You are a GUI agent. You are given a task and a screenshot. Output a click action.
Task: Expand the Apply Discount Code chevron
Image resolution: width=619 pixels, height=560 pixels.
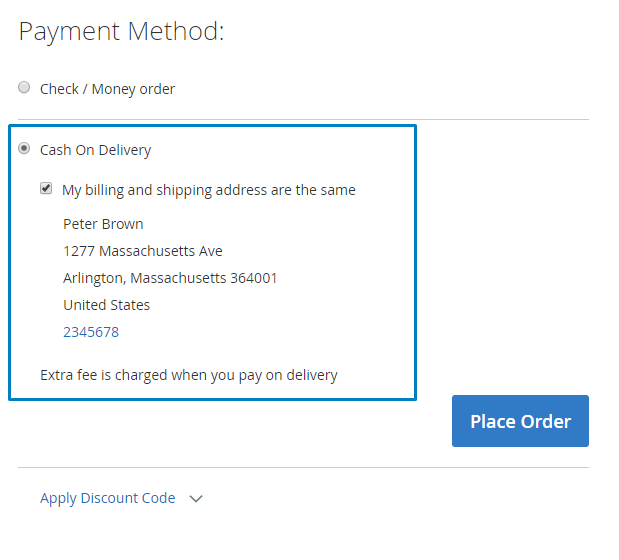(196, 498)
